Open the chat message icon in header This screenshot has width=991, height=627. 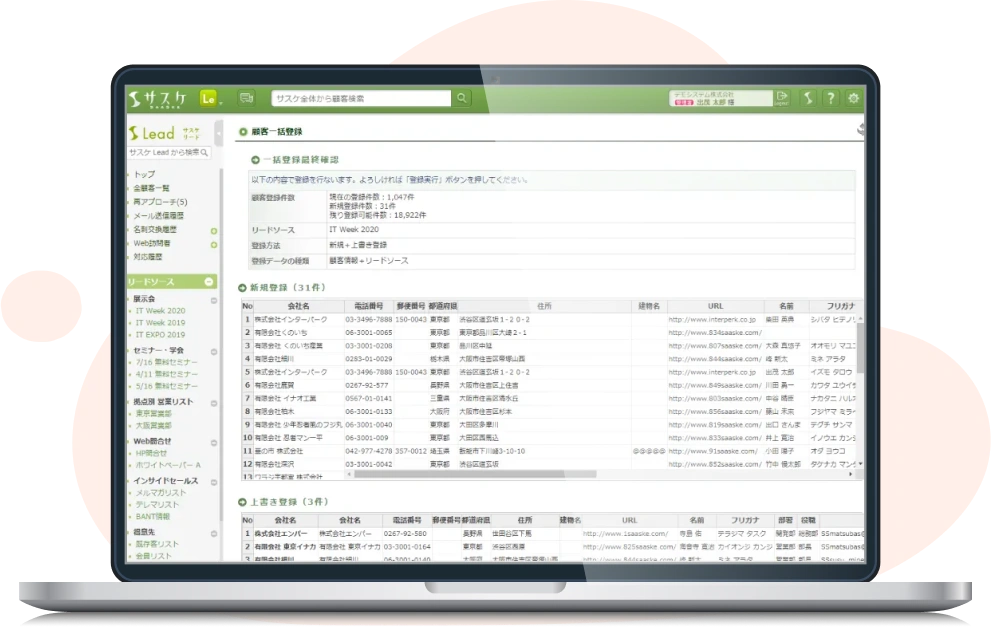(x=246, y=98)
